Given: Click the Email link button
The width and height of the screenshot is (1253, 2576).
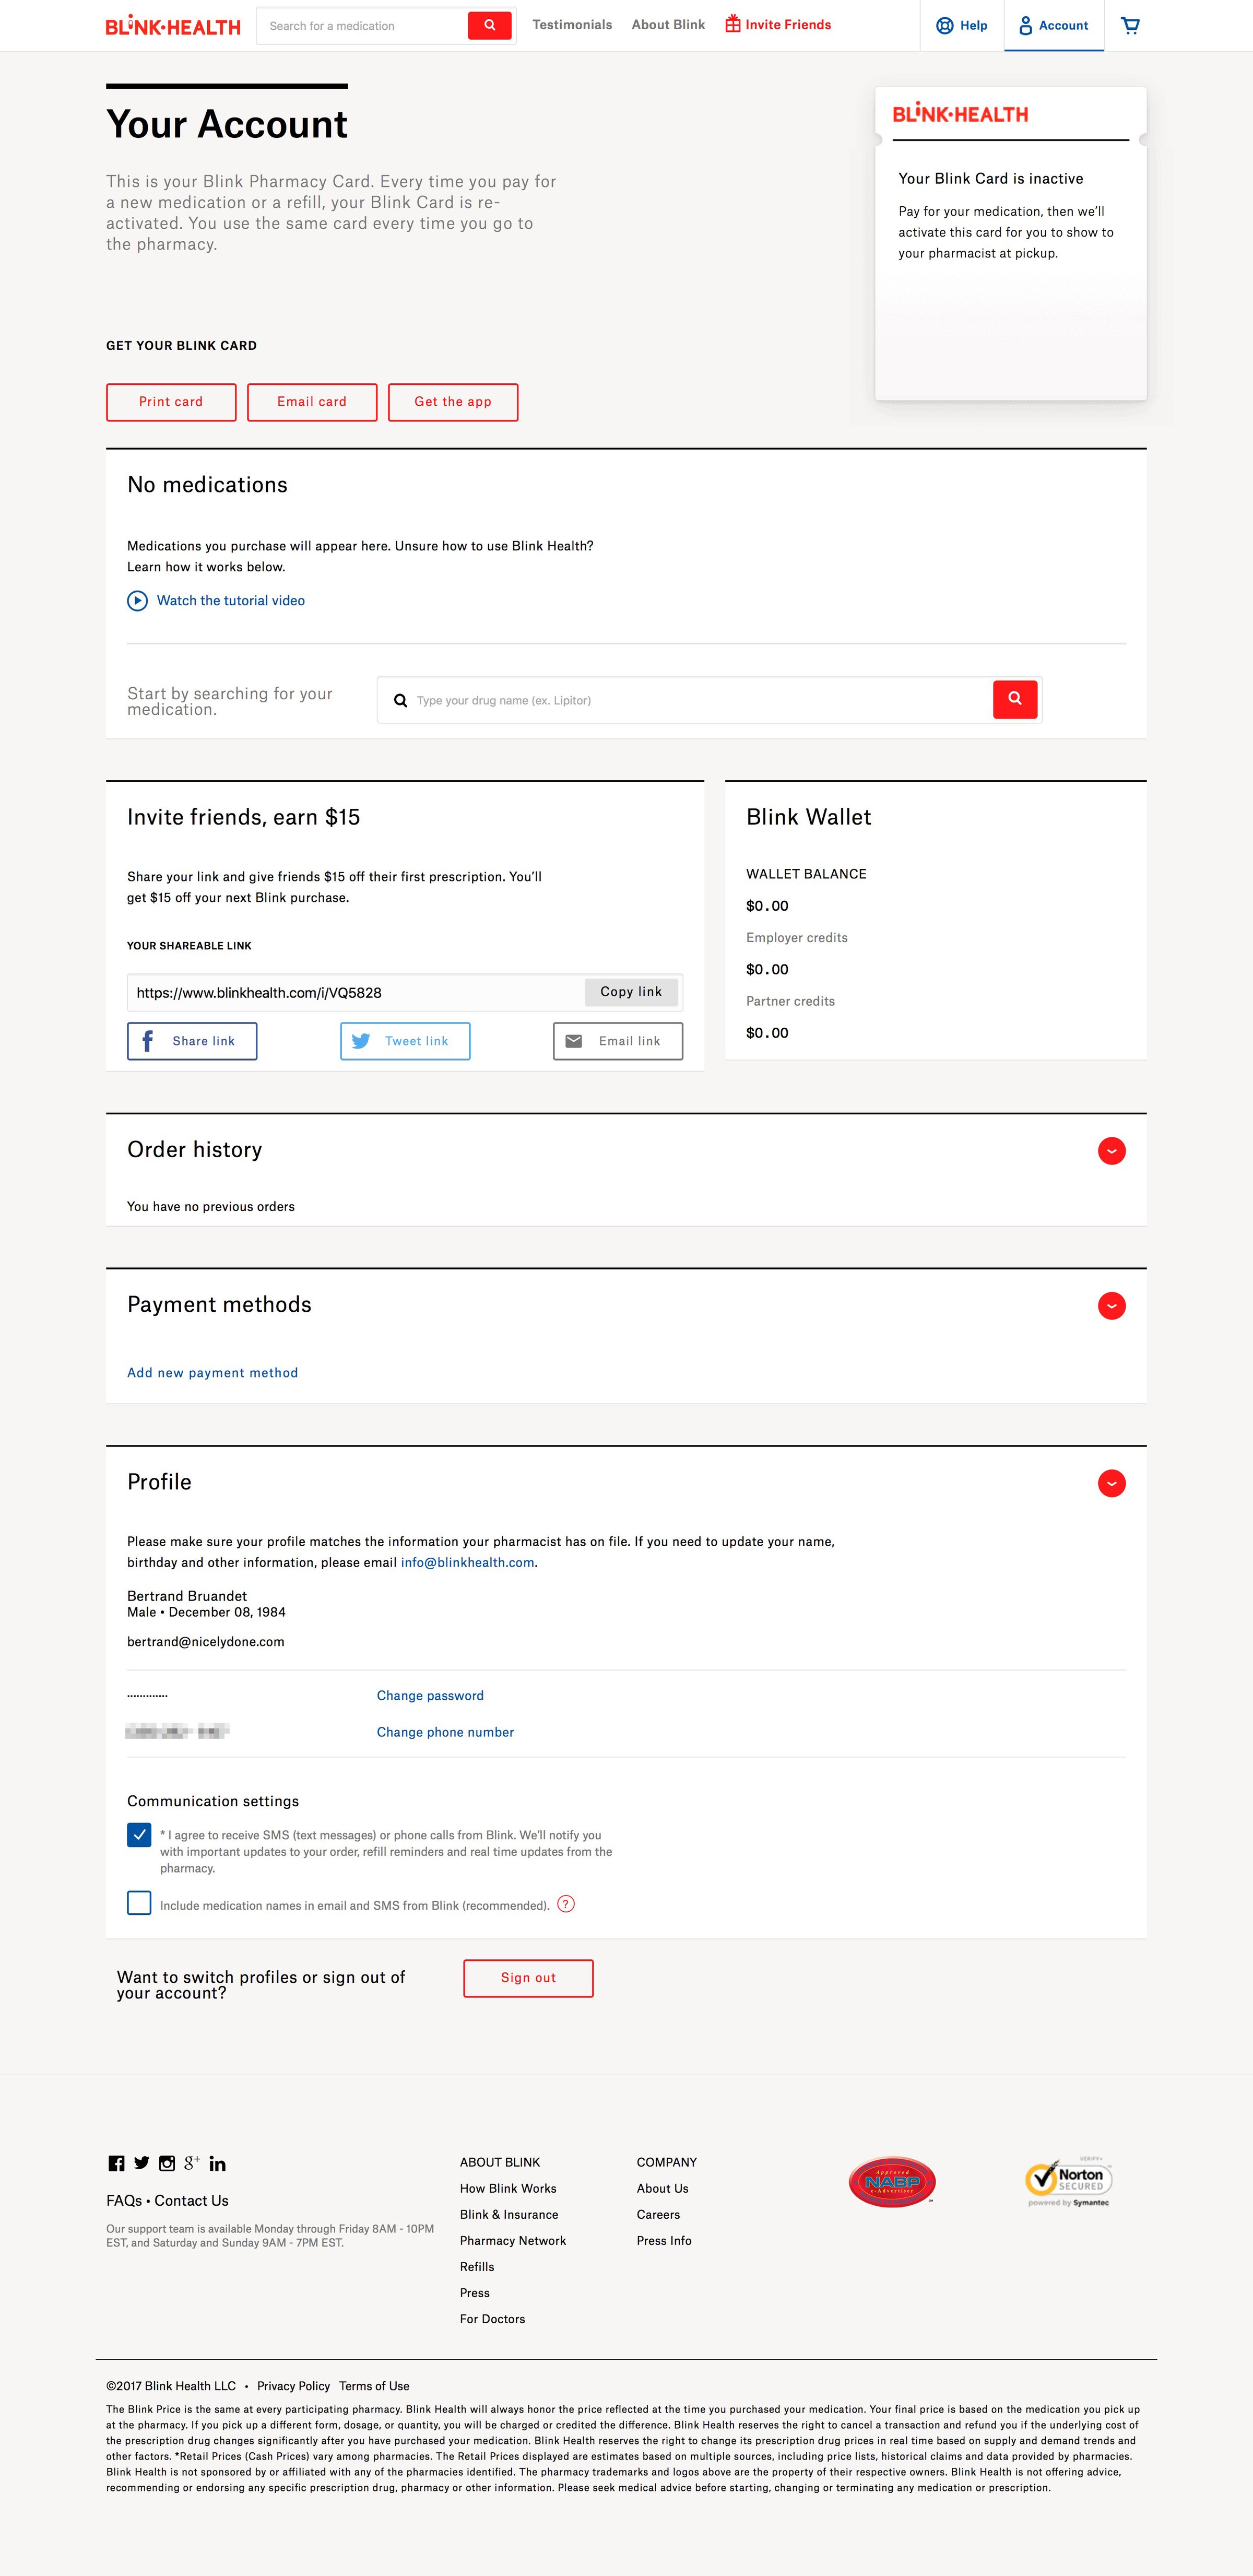Looking at the screenshot, I should tap(618, 1041).
